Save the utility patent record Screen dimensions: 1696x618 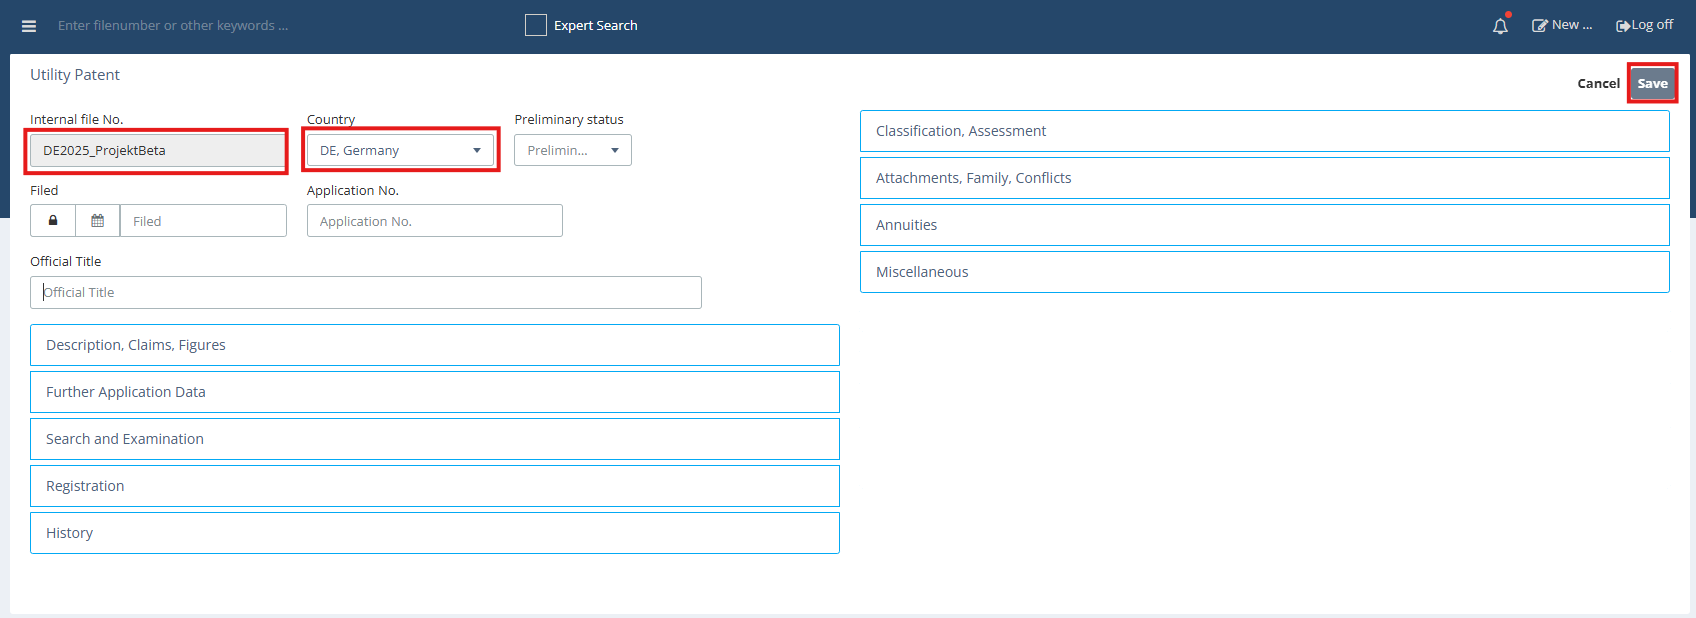coord(1652,84)
